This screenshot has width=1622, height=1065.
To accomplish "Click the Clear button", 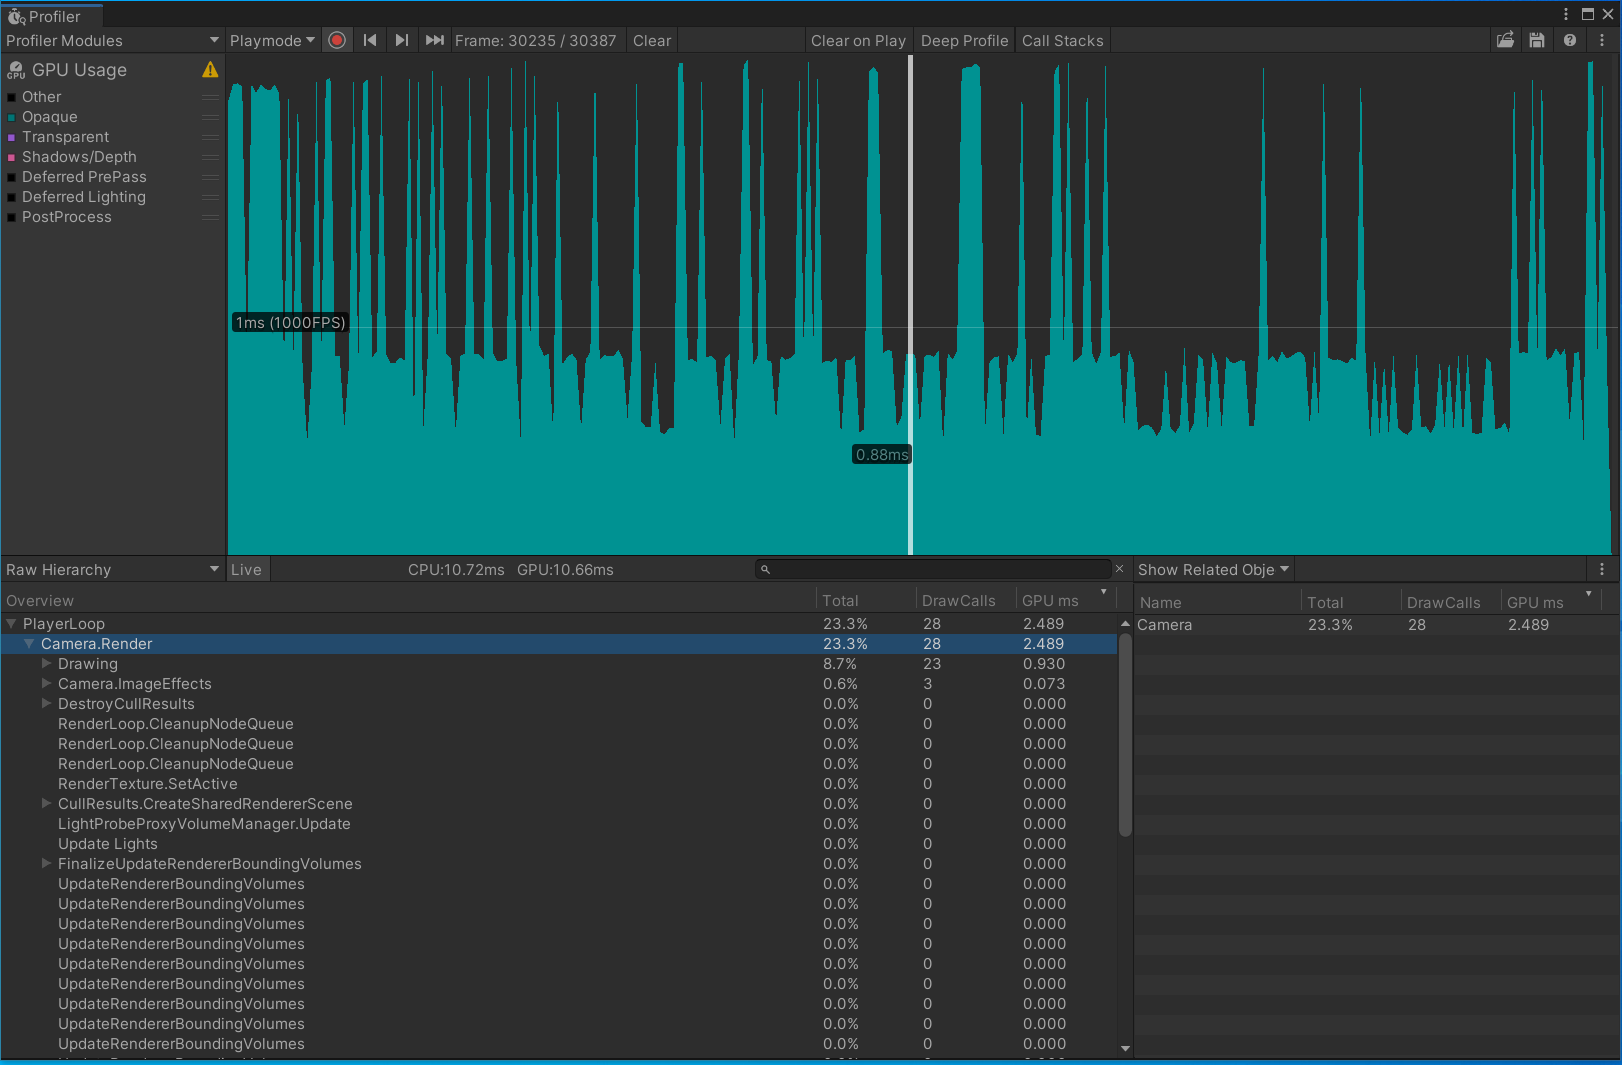I will click(x=652, y=41).
